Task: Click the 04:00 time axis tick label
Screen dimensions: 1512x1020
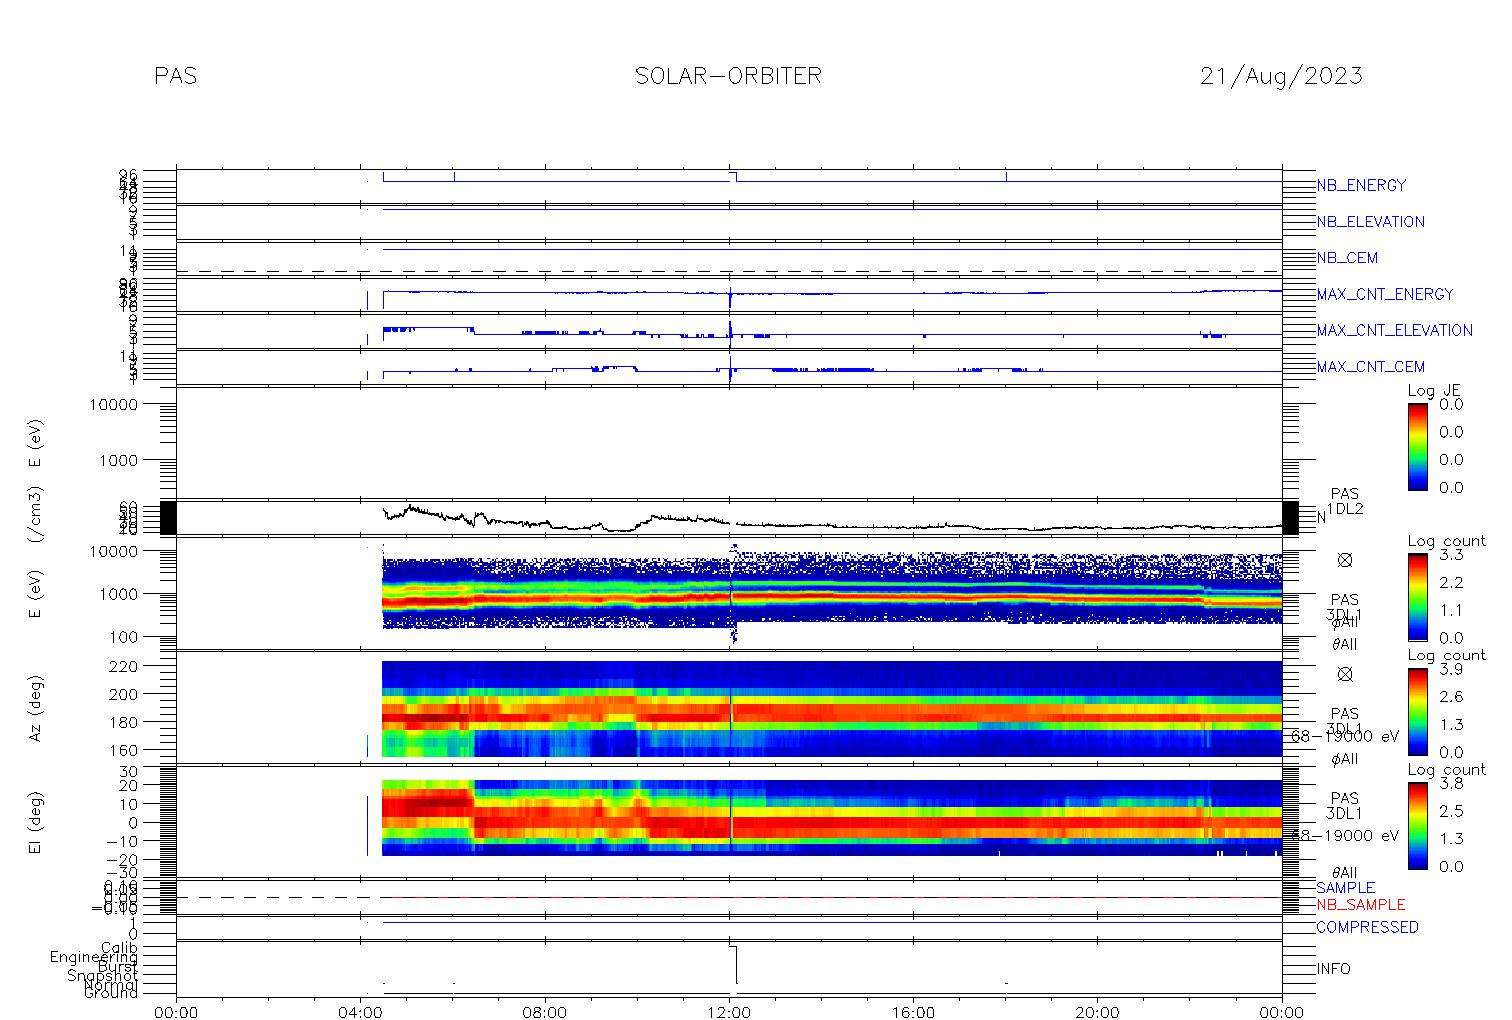Action: [361, 1012]
